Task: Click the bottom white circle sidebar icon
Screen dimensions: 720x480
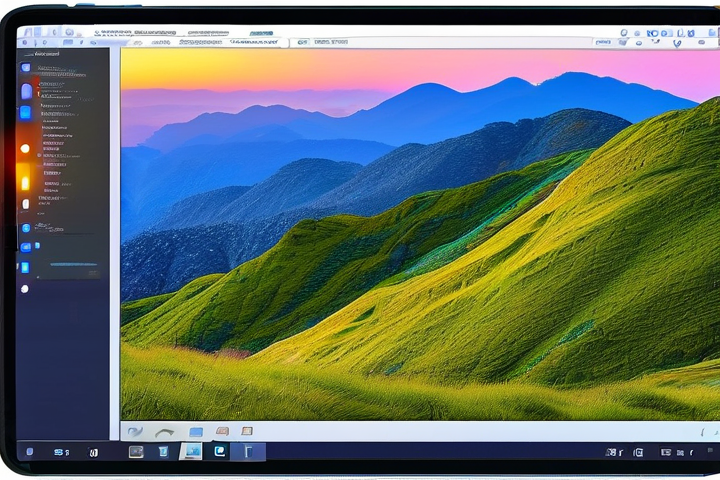Action: [x=25, y=289]
